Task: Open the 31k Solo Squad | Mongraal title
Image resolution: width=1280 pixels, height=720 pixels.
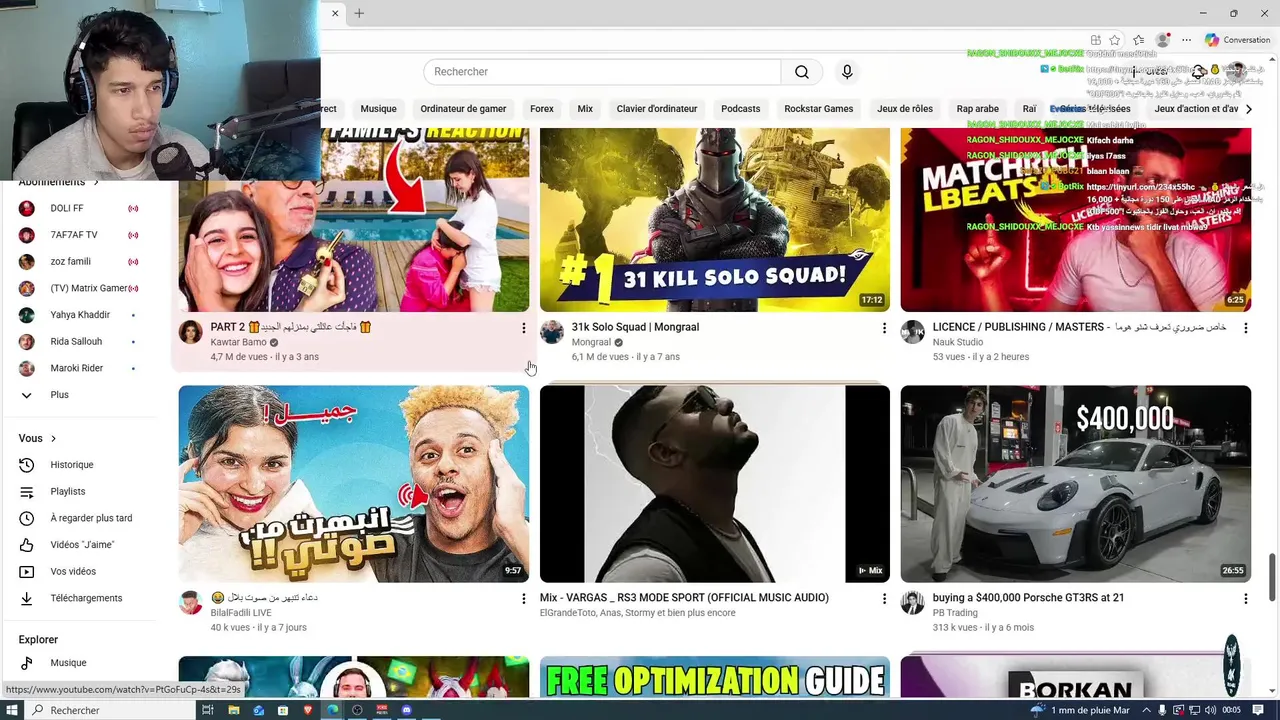Action: [x=635, y=327]
